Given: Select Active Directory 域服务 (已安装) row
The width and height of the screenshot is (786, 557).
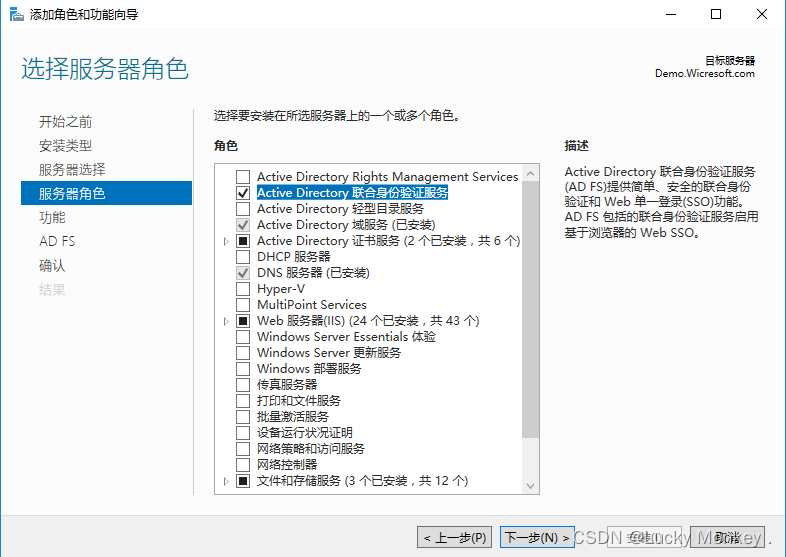Looking at the screenshot, I should coord(346,225).
